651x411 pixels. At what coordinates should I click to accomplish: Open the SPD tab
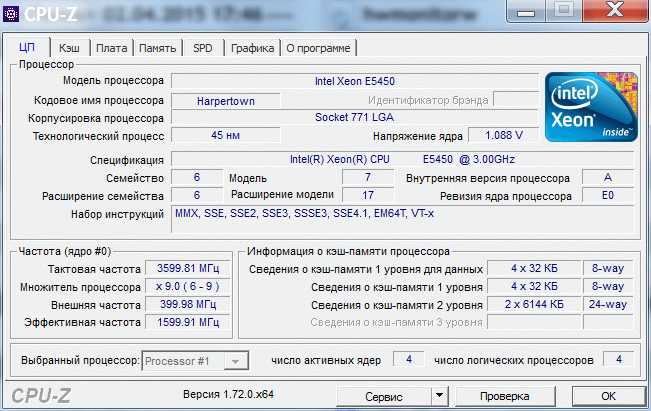point(203,48)
